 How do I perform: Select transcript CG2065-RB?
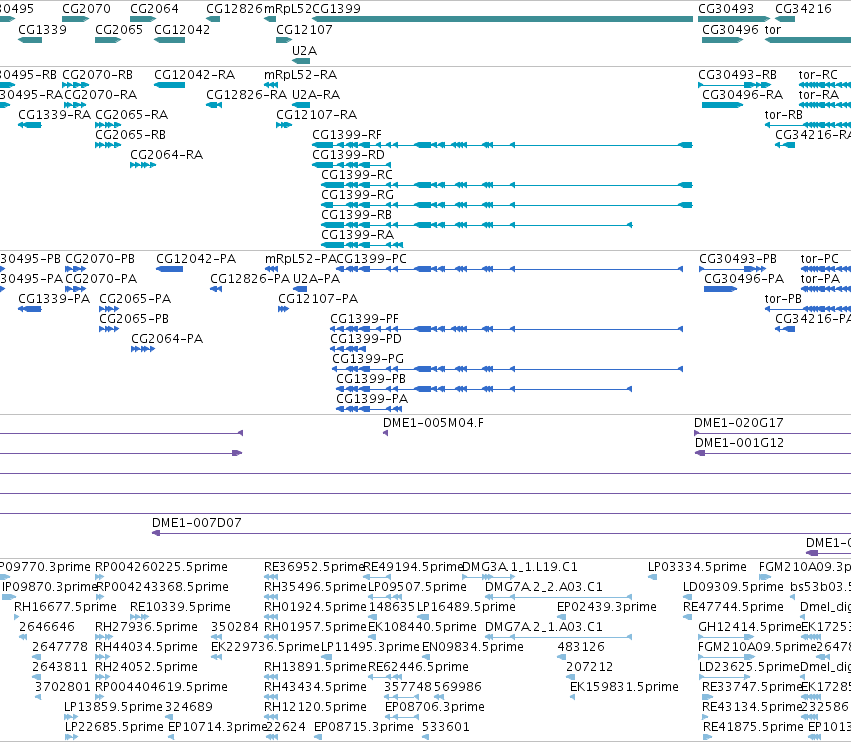pyautogui.click(x=130, y=135)
